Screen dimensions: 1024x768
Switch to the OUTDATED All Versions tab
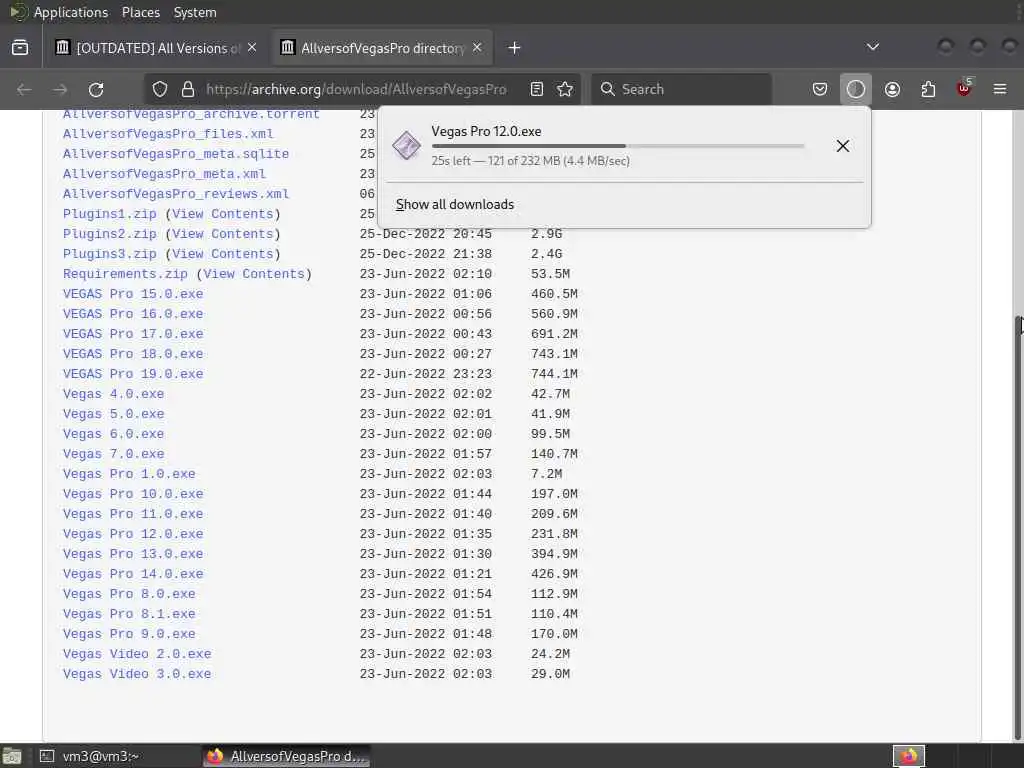pos(155,48)
